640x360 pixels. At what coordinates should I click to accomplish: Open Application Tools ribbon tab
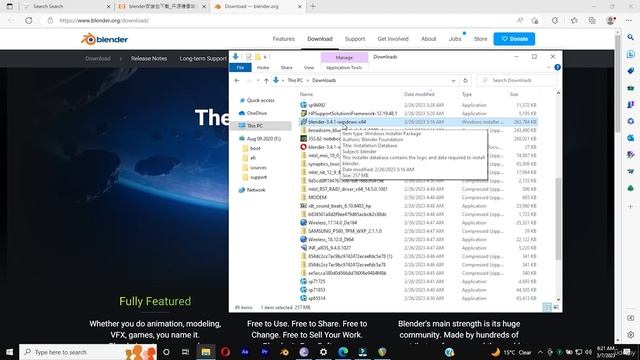click(x=344, y=67)
